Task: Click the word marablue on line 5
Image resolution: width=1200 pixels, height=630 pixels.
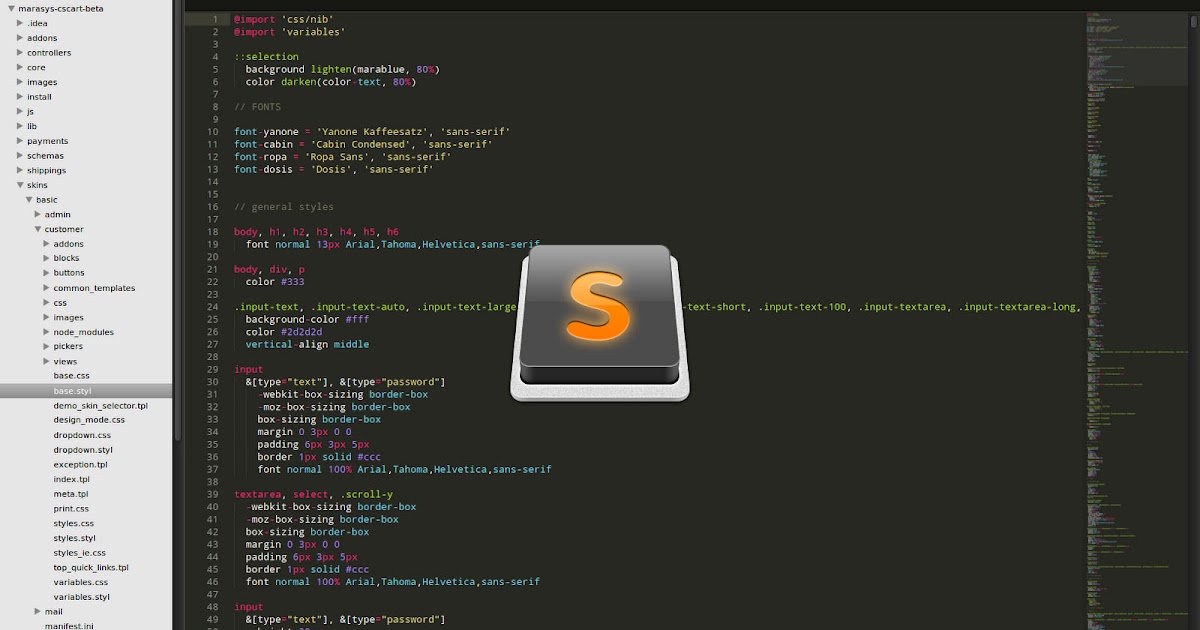Action: [x=382, y=69]
